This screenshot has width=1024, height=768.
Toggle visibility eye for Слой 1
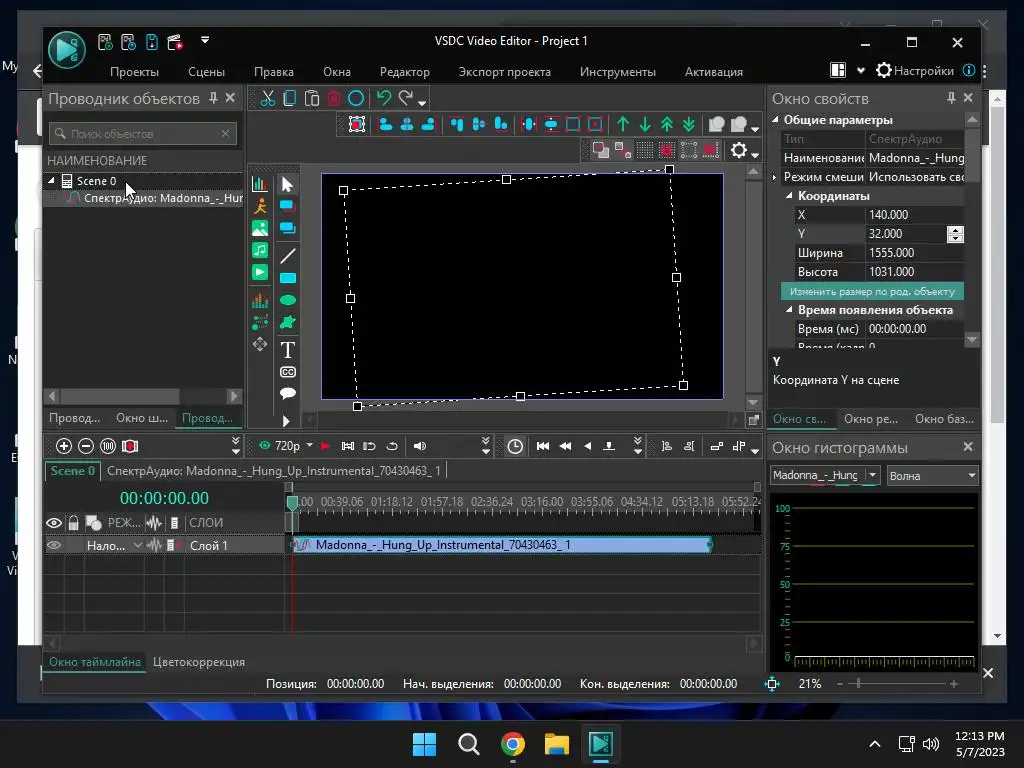tap(54, 545)
